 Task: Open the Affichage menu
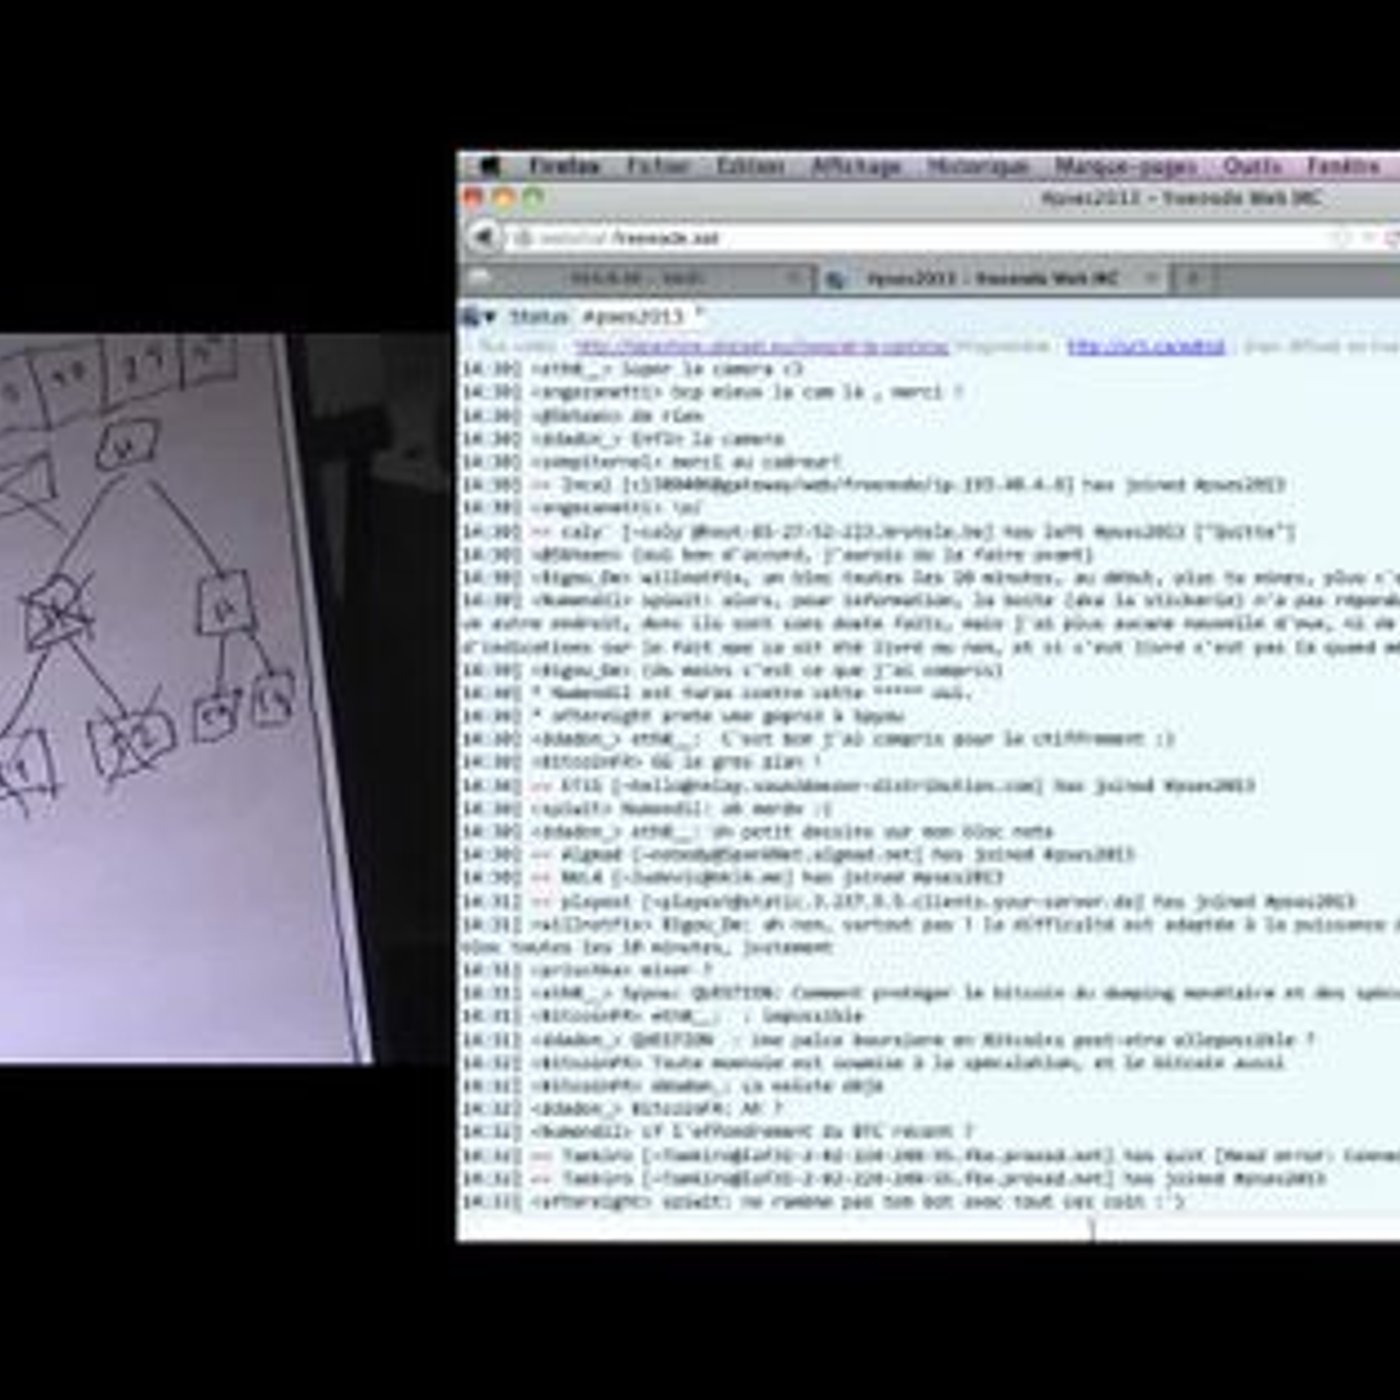coord(856,166)
